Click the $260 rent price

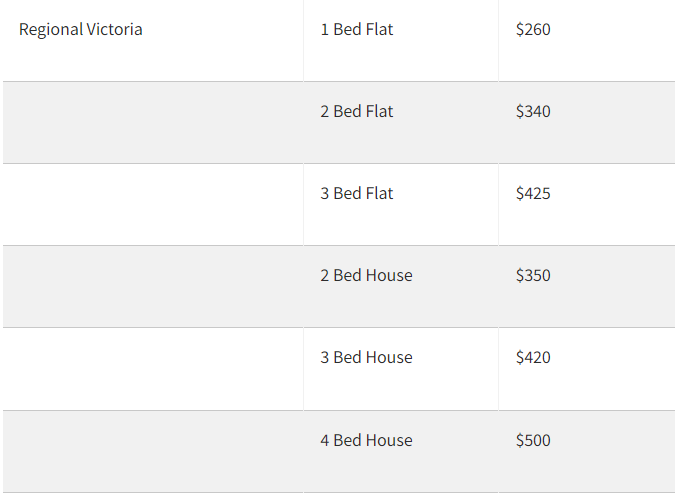pos(533,29)
